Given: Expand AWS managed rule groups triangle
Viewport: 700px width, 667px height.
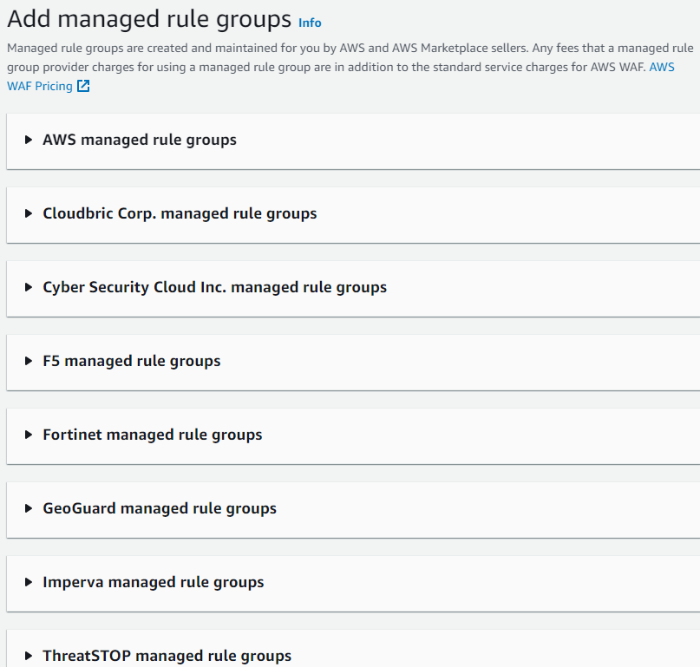Looking at the screenshot, I should click(x=28, y=140).
